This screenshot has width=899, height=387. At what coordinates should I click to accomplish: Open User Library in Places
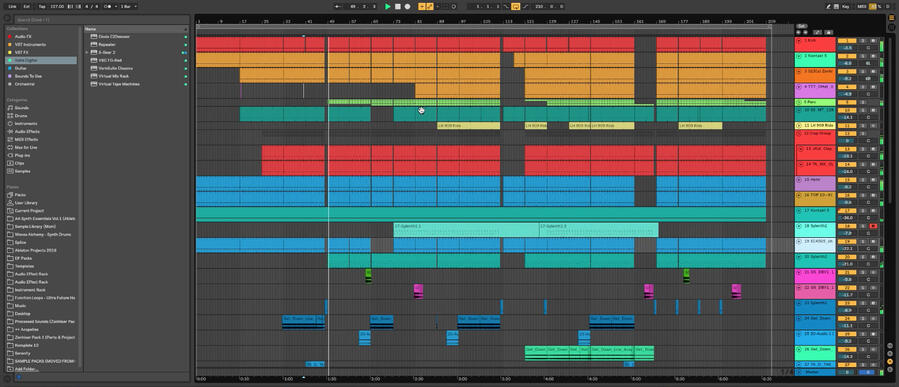click(x=26, y=202)
